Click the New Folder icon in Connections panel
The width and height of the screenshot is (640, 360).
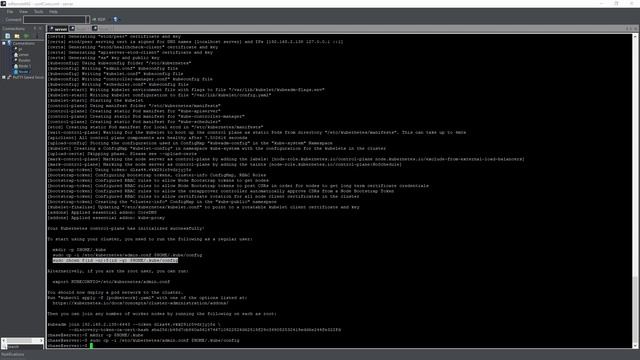click(17, 36)
